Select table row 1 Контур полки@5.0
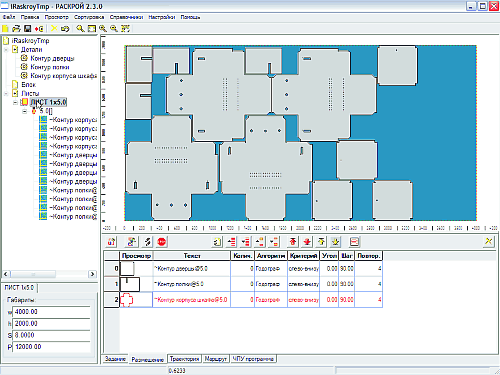The height and width of the screenshot is (375, 500). pyautogui.click(x=243, y=284)
